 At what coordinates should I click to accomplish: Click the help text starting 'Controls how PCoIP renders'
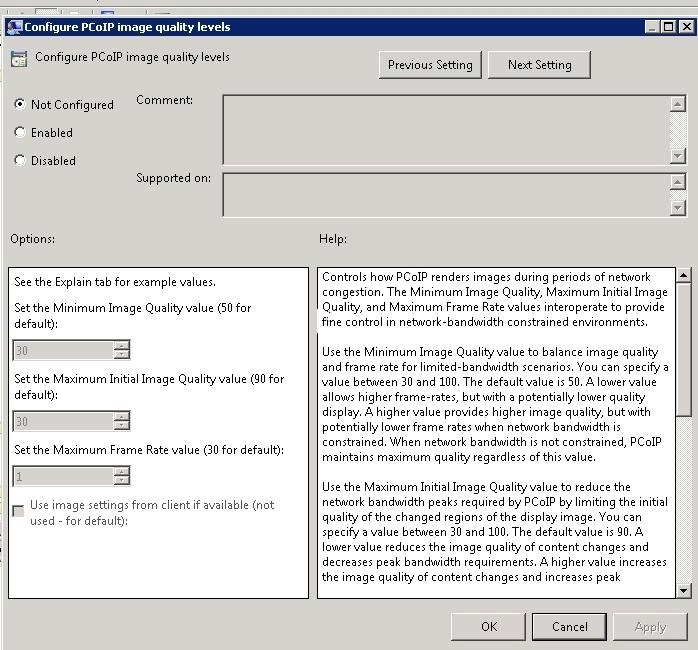point(495,299)
